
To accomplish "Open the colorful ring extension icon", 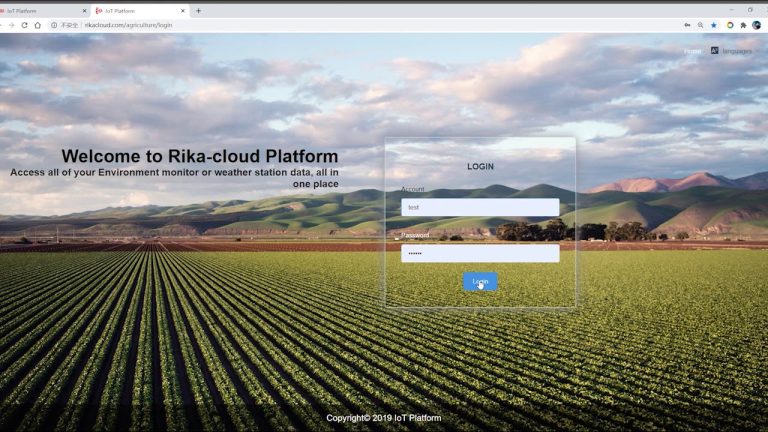I will 730,25.
